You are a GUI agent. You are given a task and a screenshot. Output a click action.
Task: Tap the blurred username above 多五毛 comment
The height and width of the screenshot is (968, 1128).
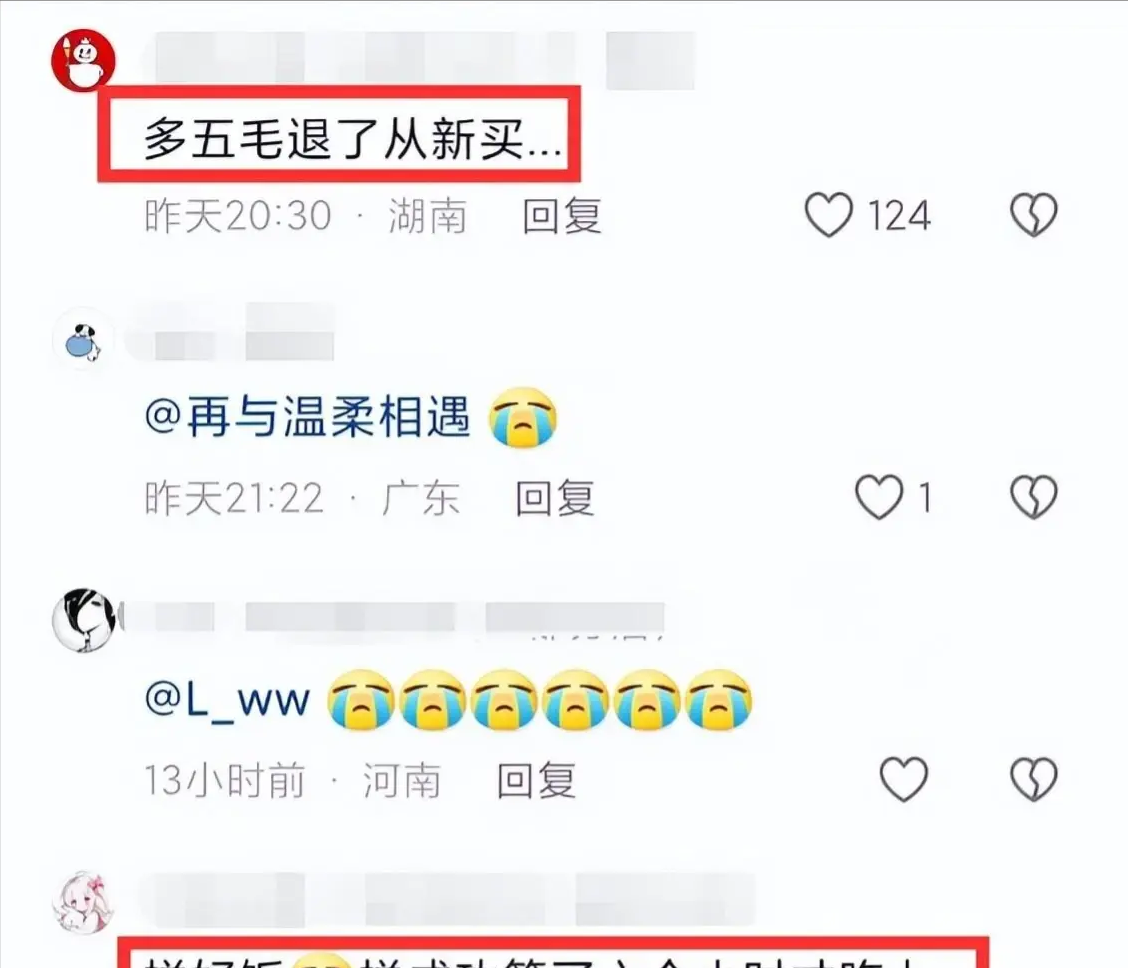[424, 59]
